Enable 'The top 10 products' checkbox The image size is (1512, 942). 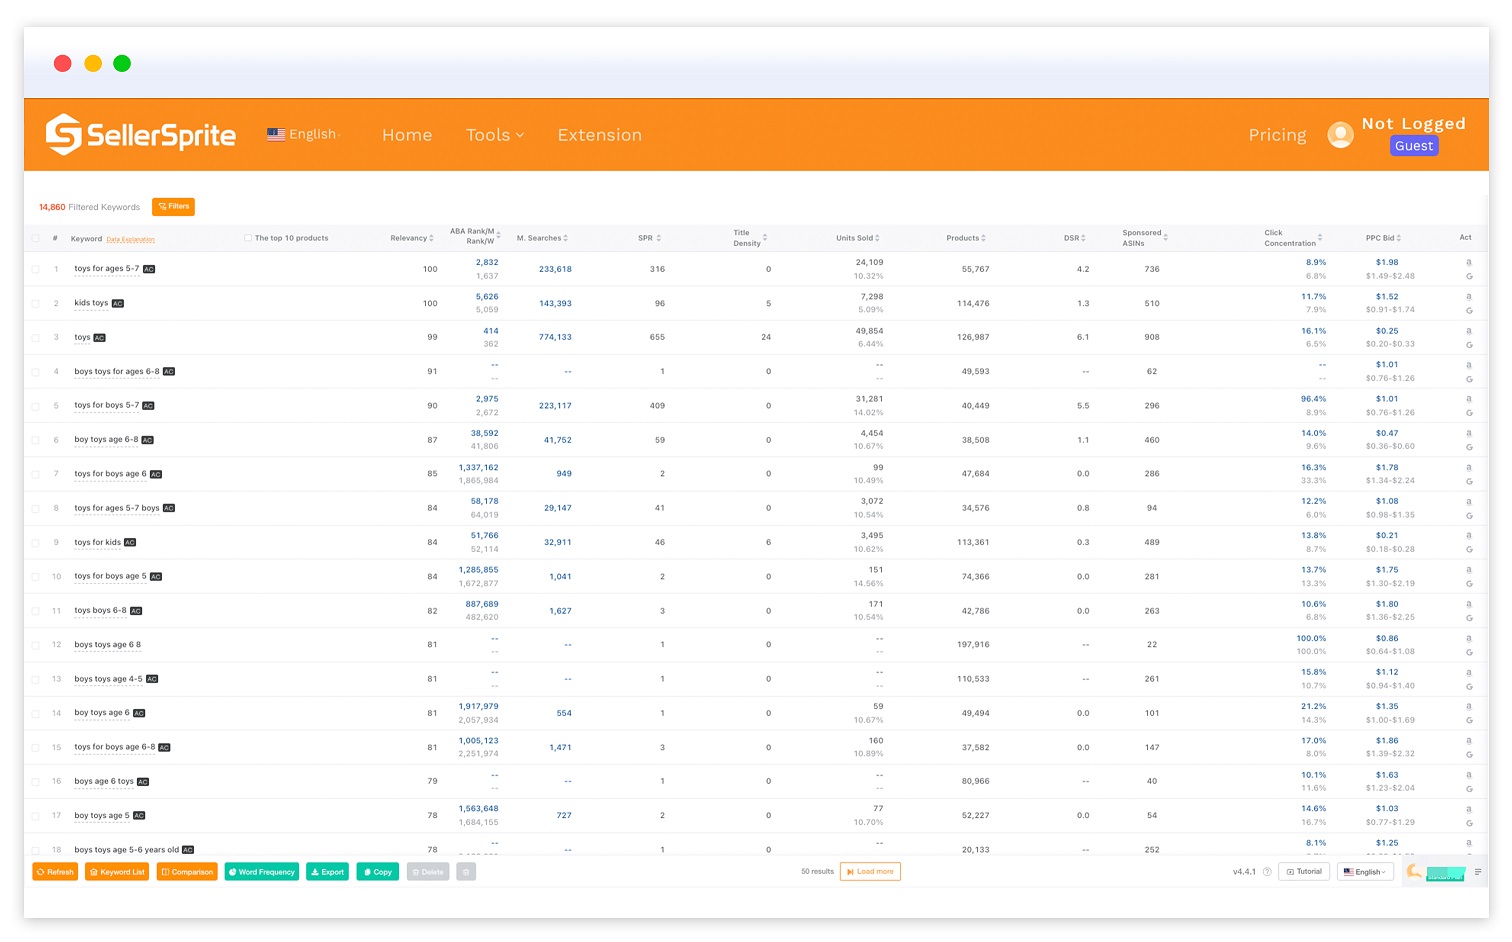[248, 238]
